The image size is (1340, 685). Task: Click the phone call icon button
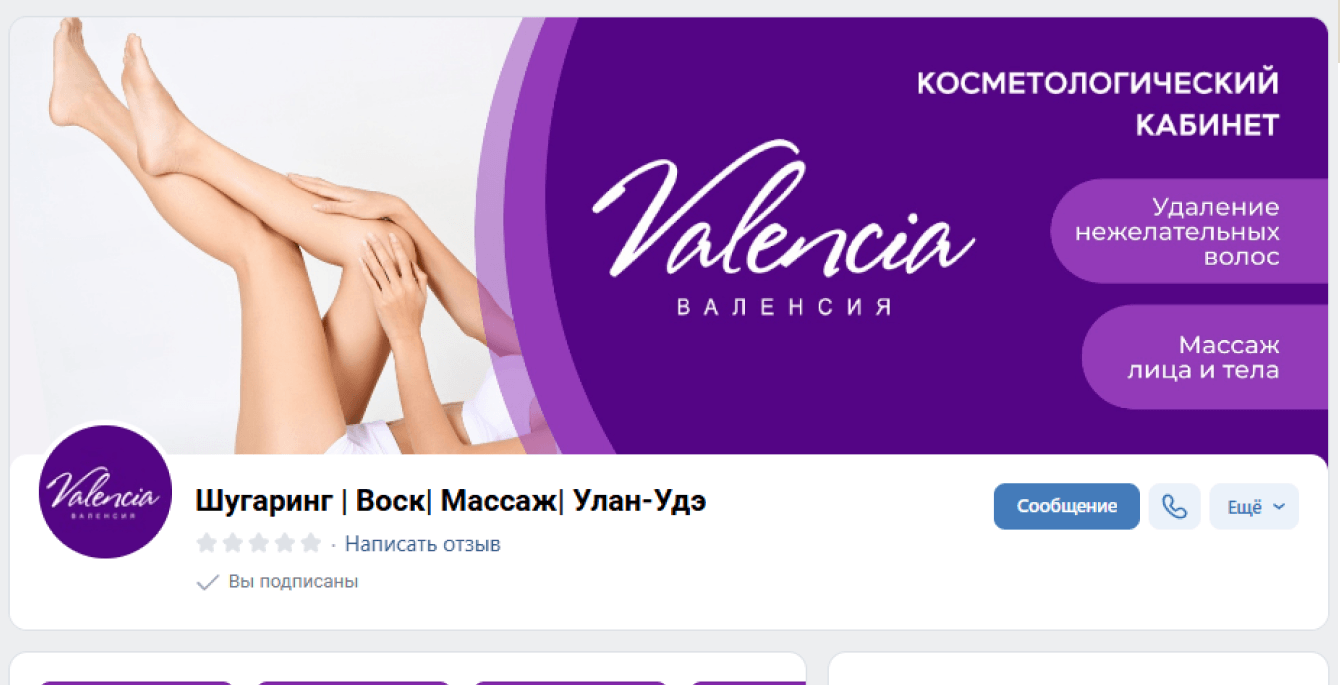[x=1174, y=507]
